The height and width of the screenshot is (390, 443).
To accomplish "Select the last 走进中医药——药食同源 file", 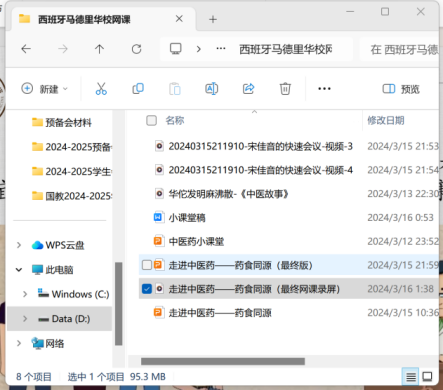I will coord(220,313).
